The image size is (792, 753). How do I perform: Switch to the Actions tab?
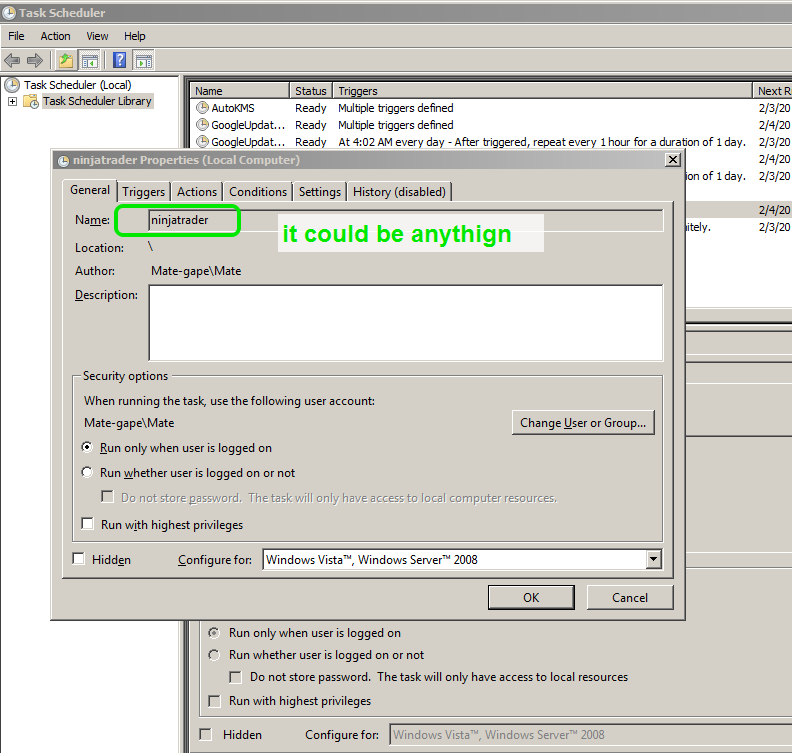click(x=196, y=192)
